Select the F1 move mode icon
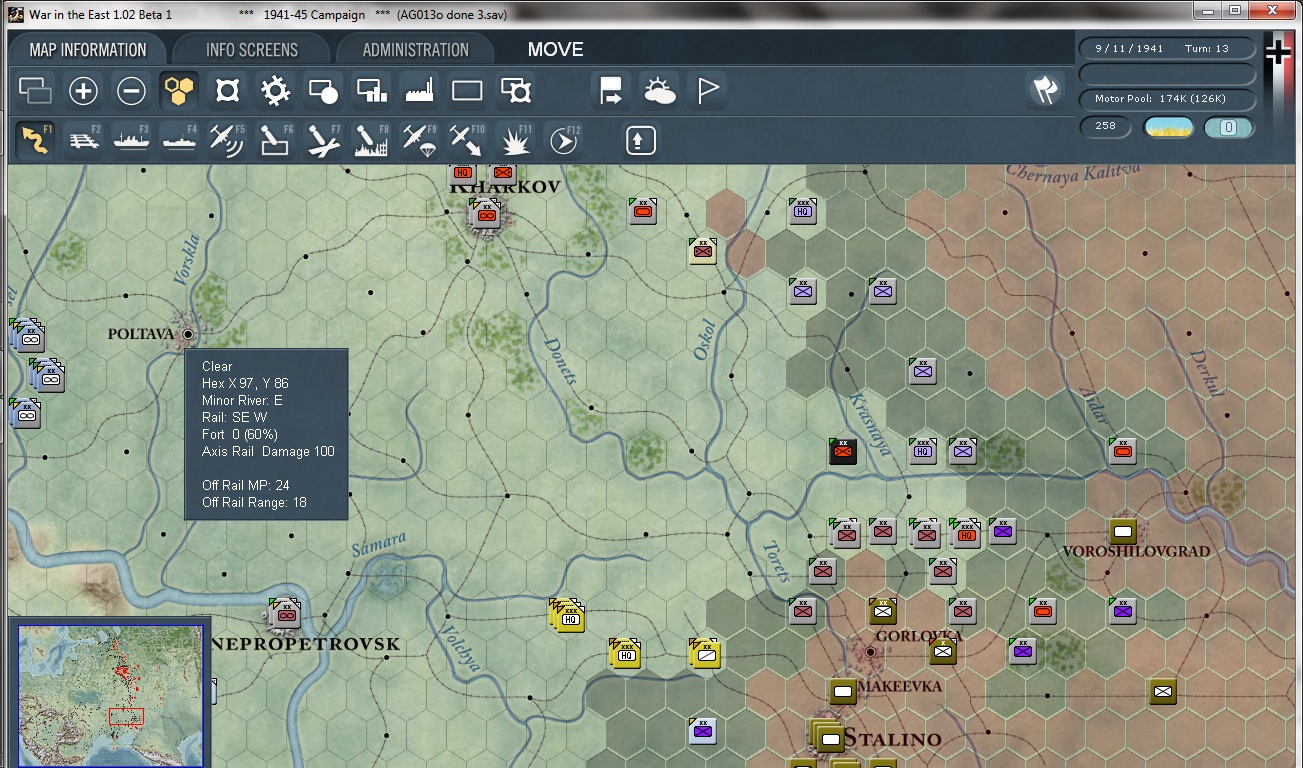 pos(36,140)
